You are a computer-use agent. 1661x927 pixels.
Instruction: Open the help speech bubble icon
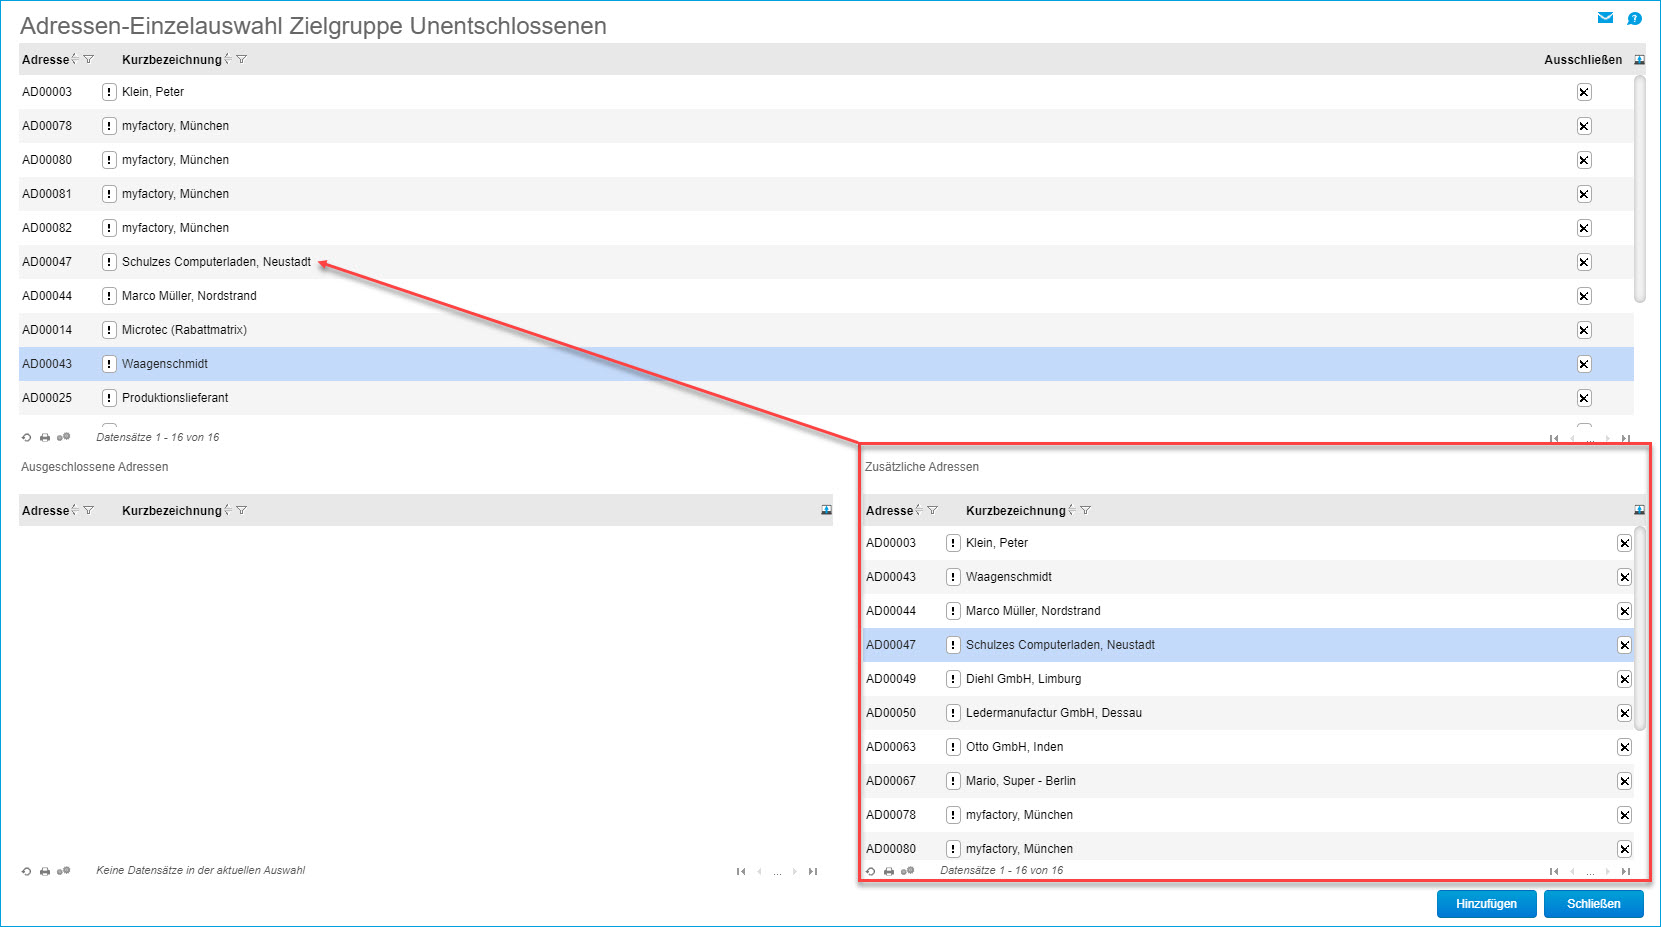1634,18
